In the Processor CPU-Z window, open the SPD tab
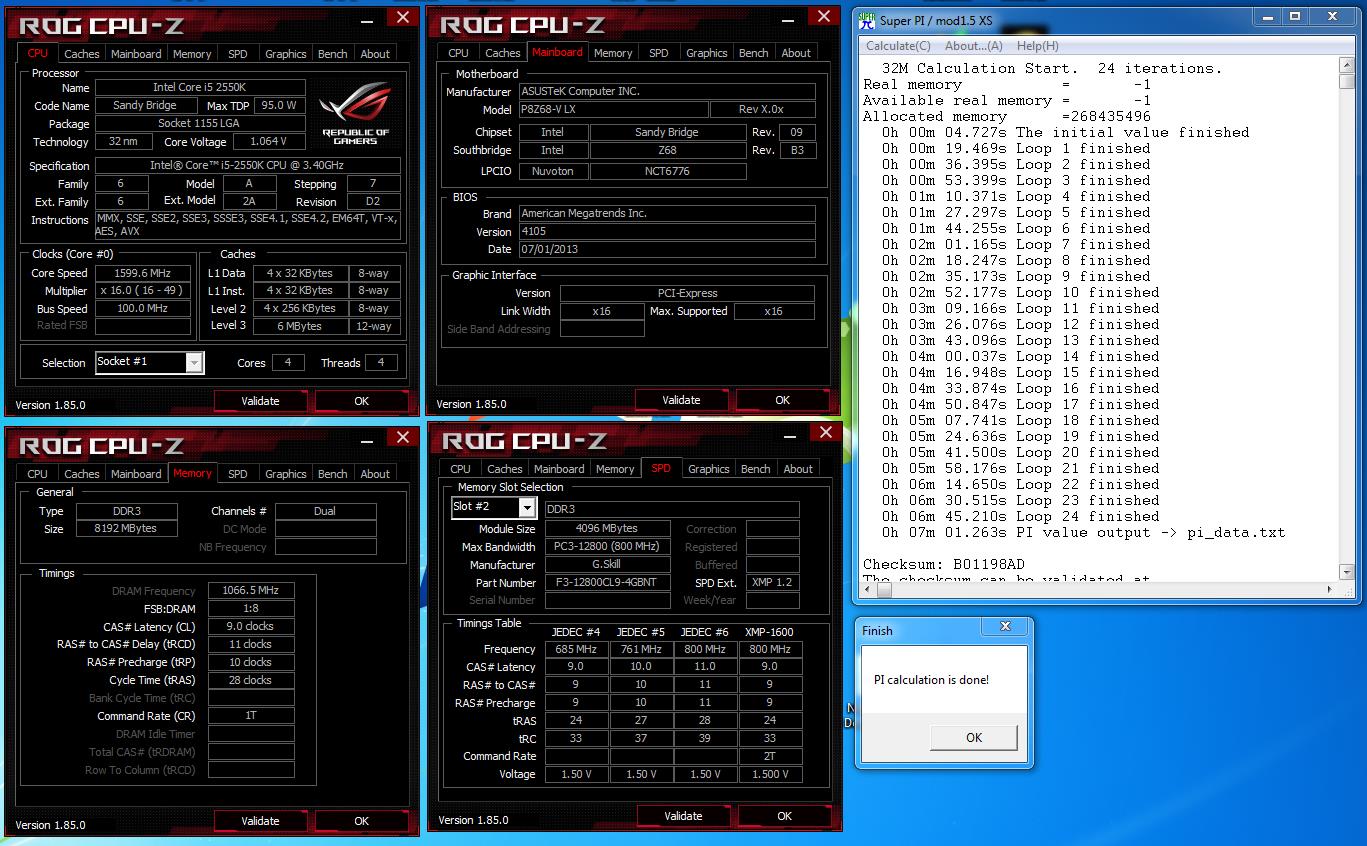 click(237, 54)
